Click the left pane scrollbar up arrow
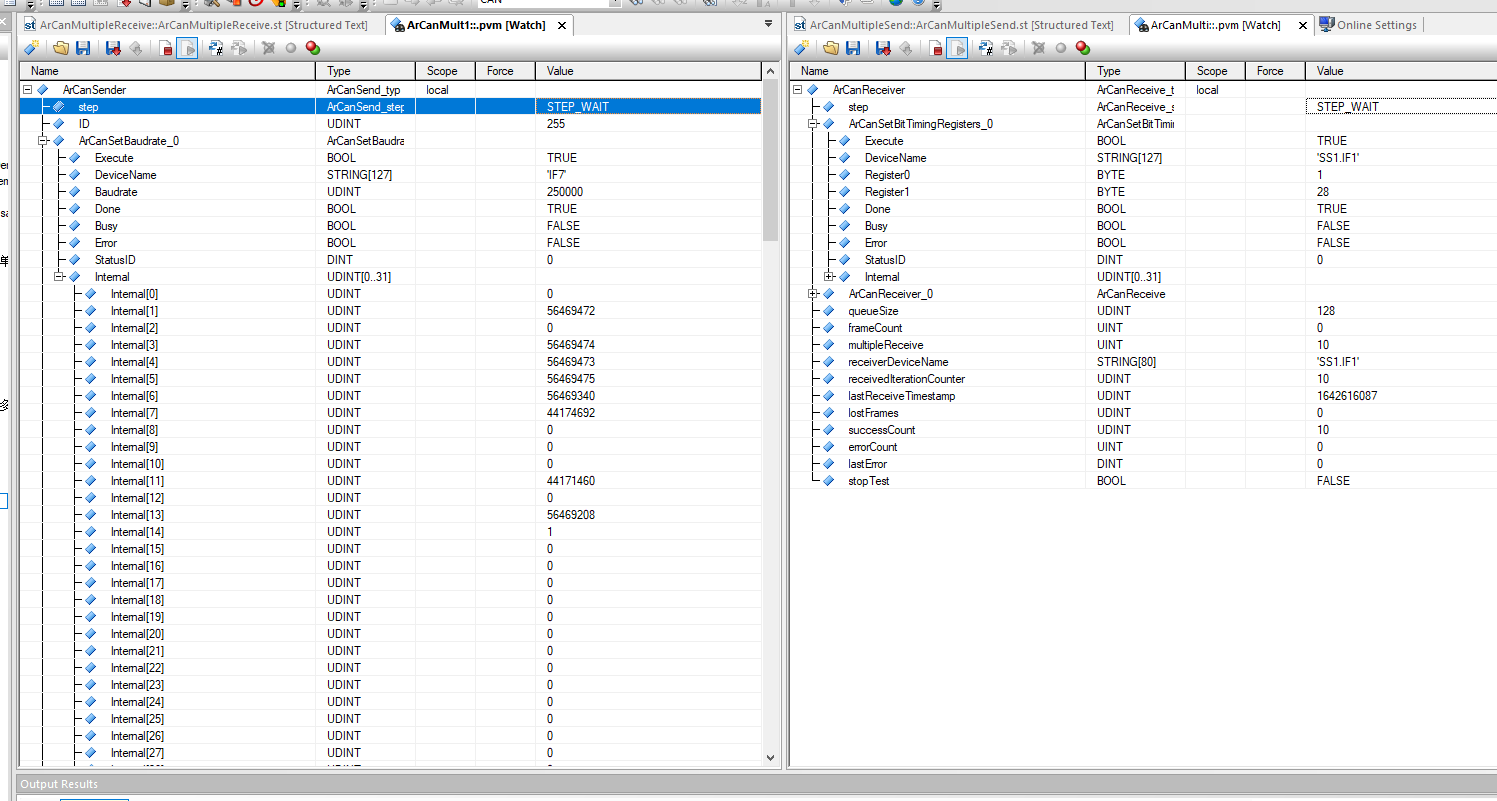Image resolution: width=1497 pixels, height=801 pixels. point(770,71)
